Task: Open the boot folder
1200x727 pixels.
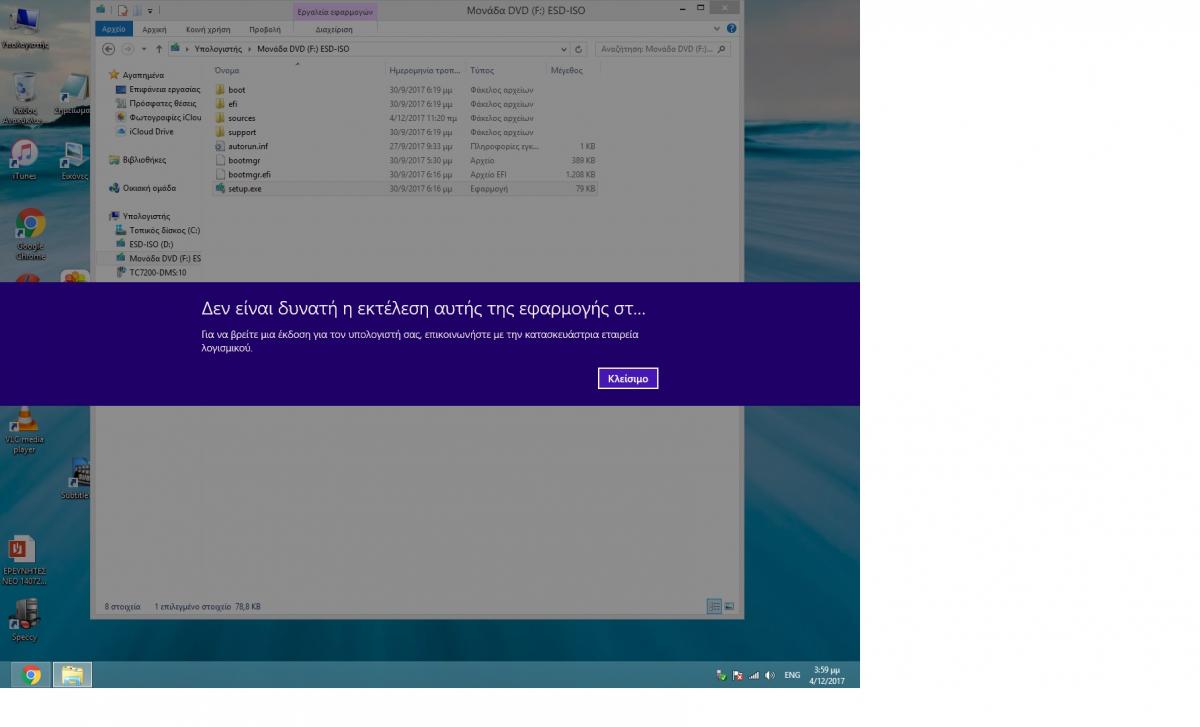Action: click(x=236, y=90)
